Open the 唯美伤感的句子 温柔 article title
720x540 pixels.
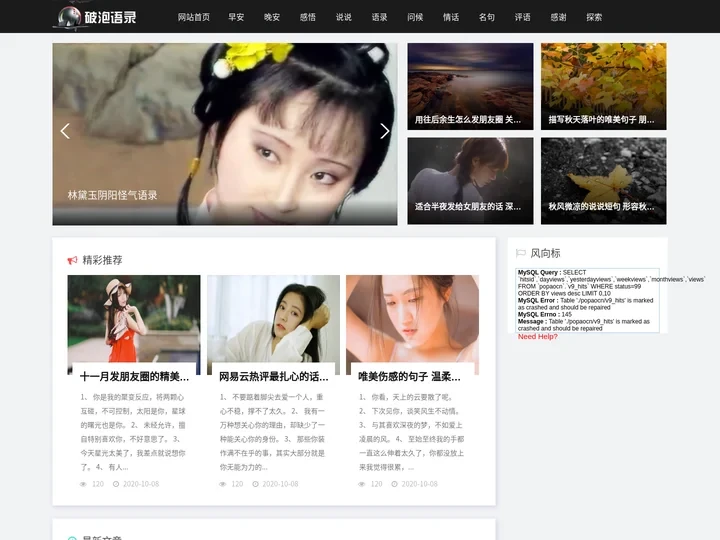tap(409, 377)
